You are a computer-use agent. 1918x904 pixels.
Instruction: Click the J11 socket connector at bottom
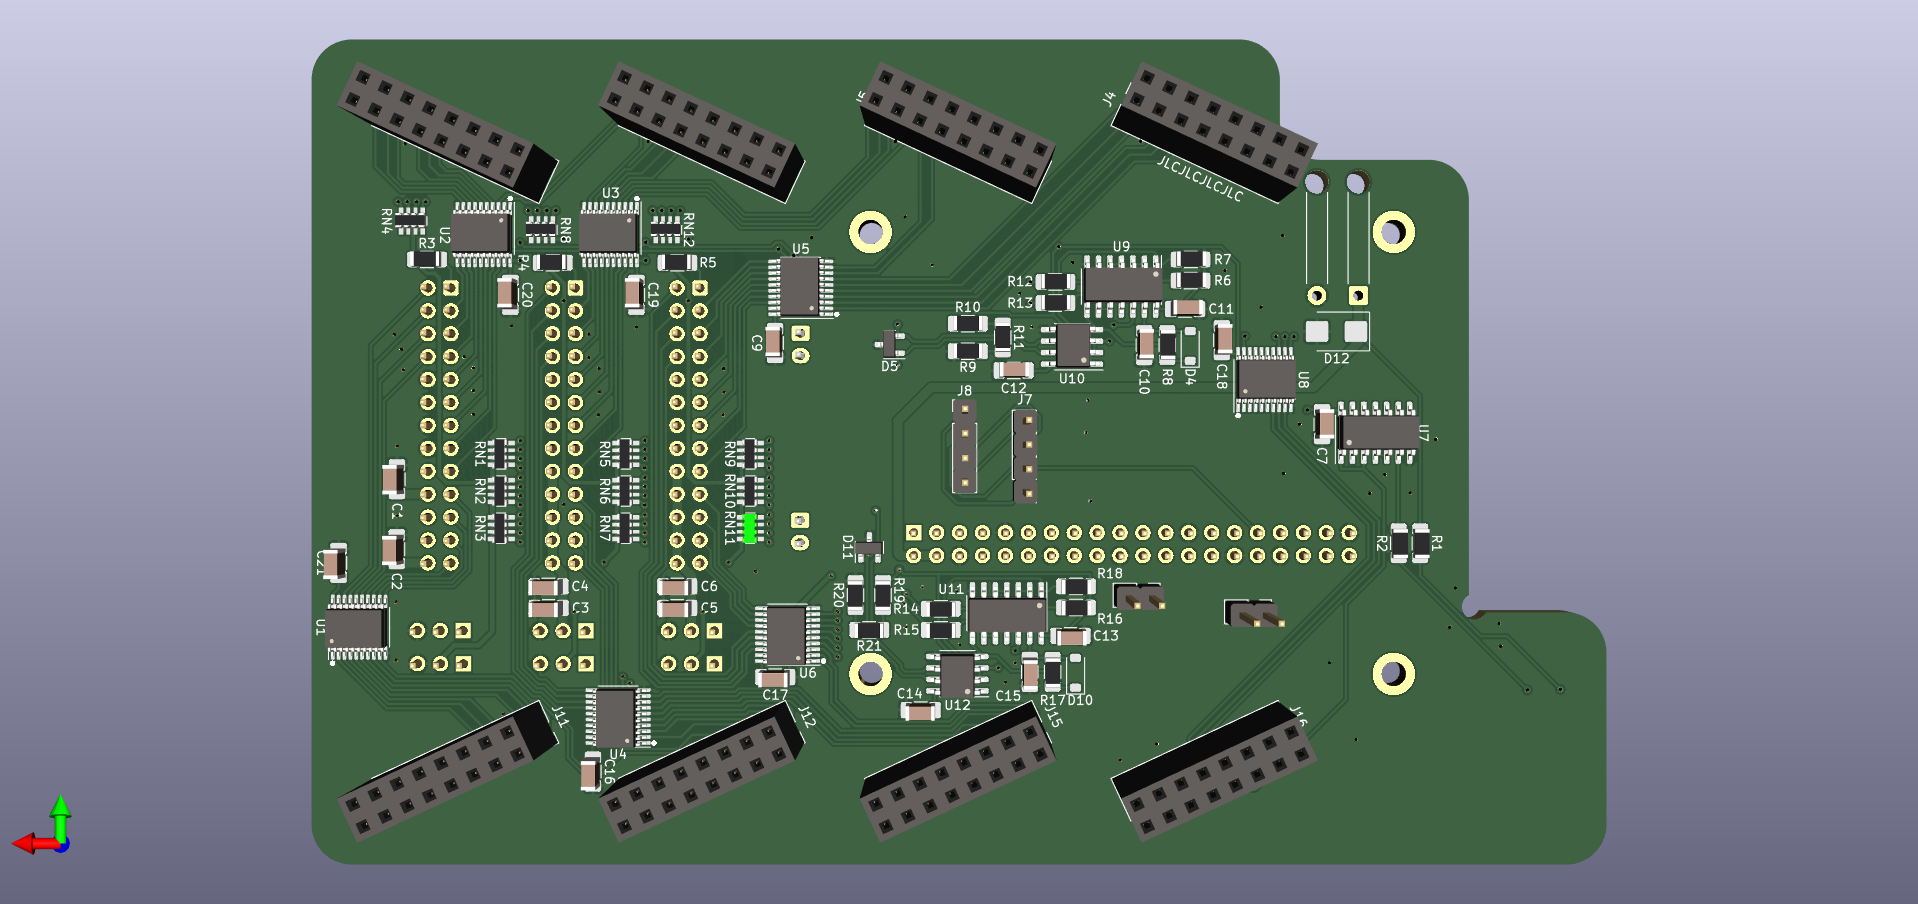click(447, 771)
